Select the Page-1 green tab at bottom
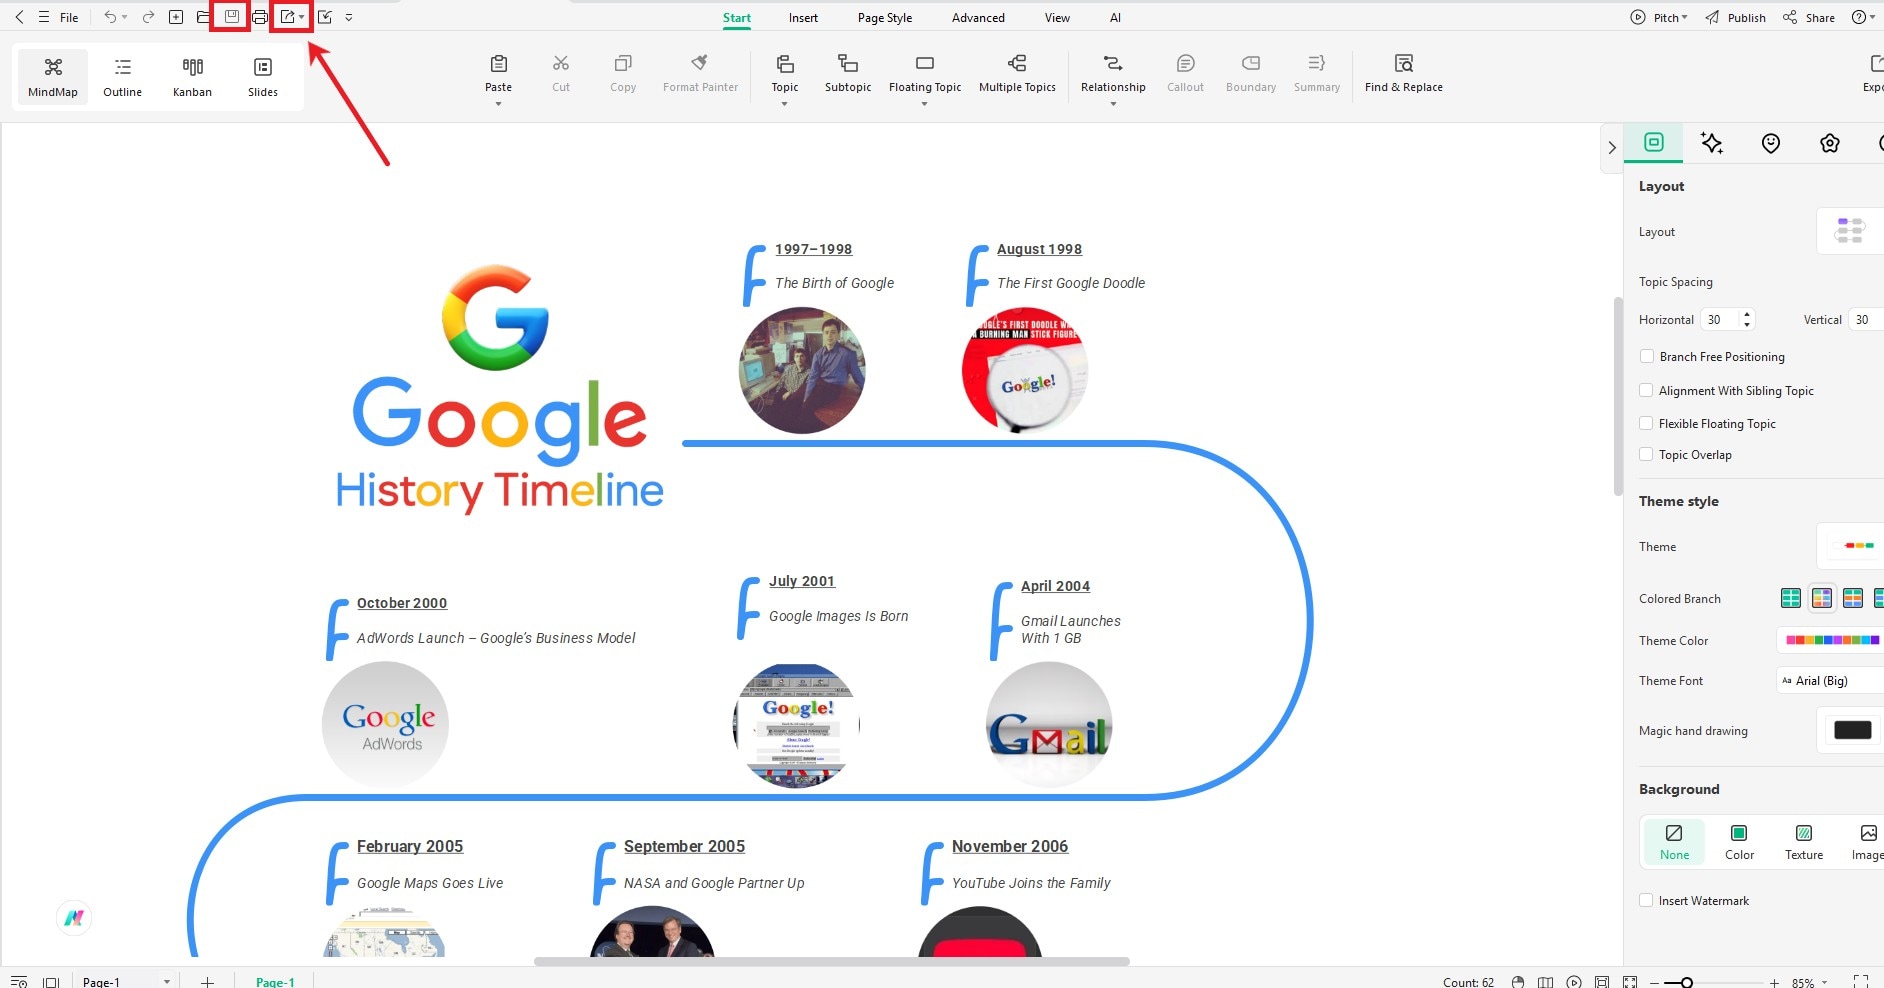The image size is (1884, 988). pos(275,982)
